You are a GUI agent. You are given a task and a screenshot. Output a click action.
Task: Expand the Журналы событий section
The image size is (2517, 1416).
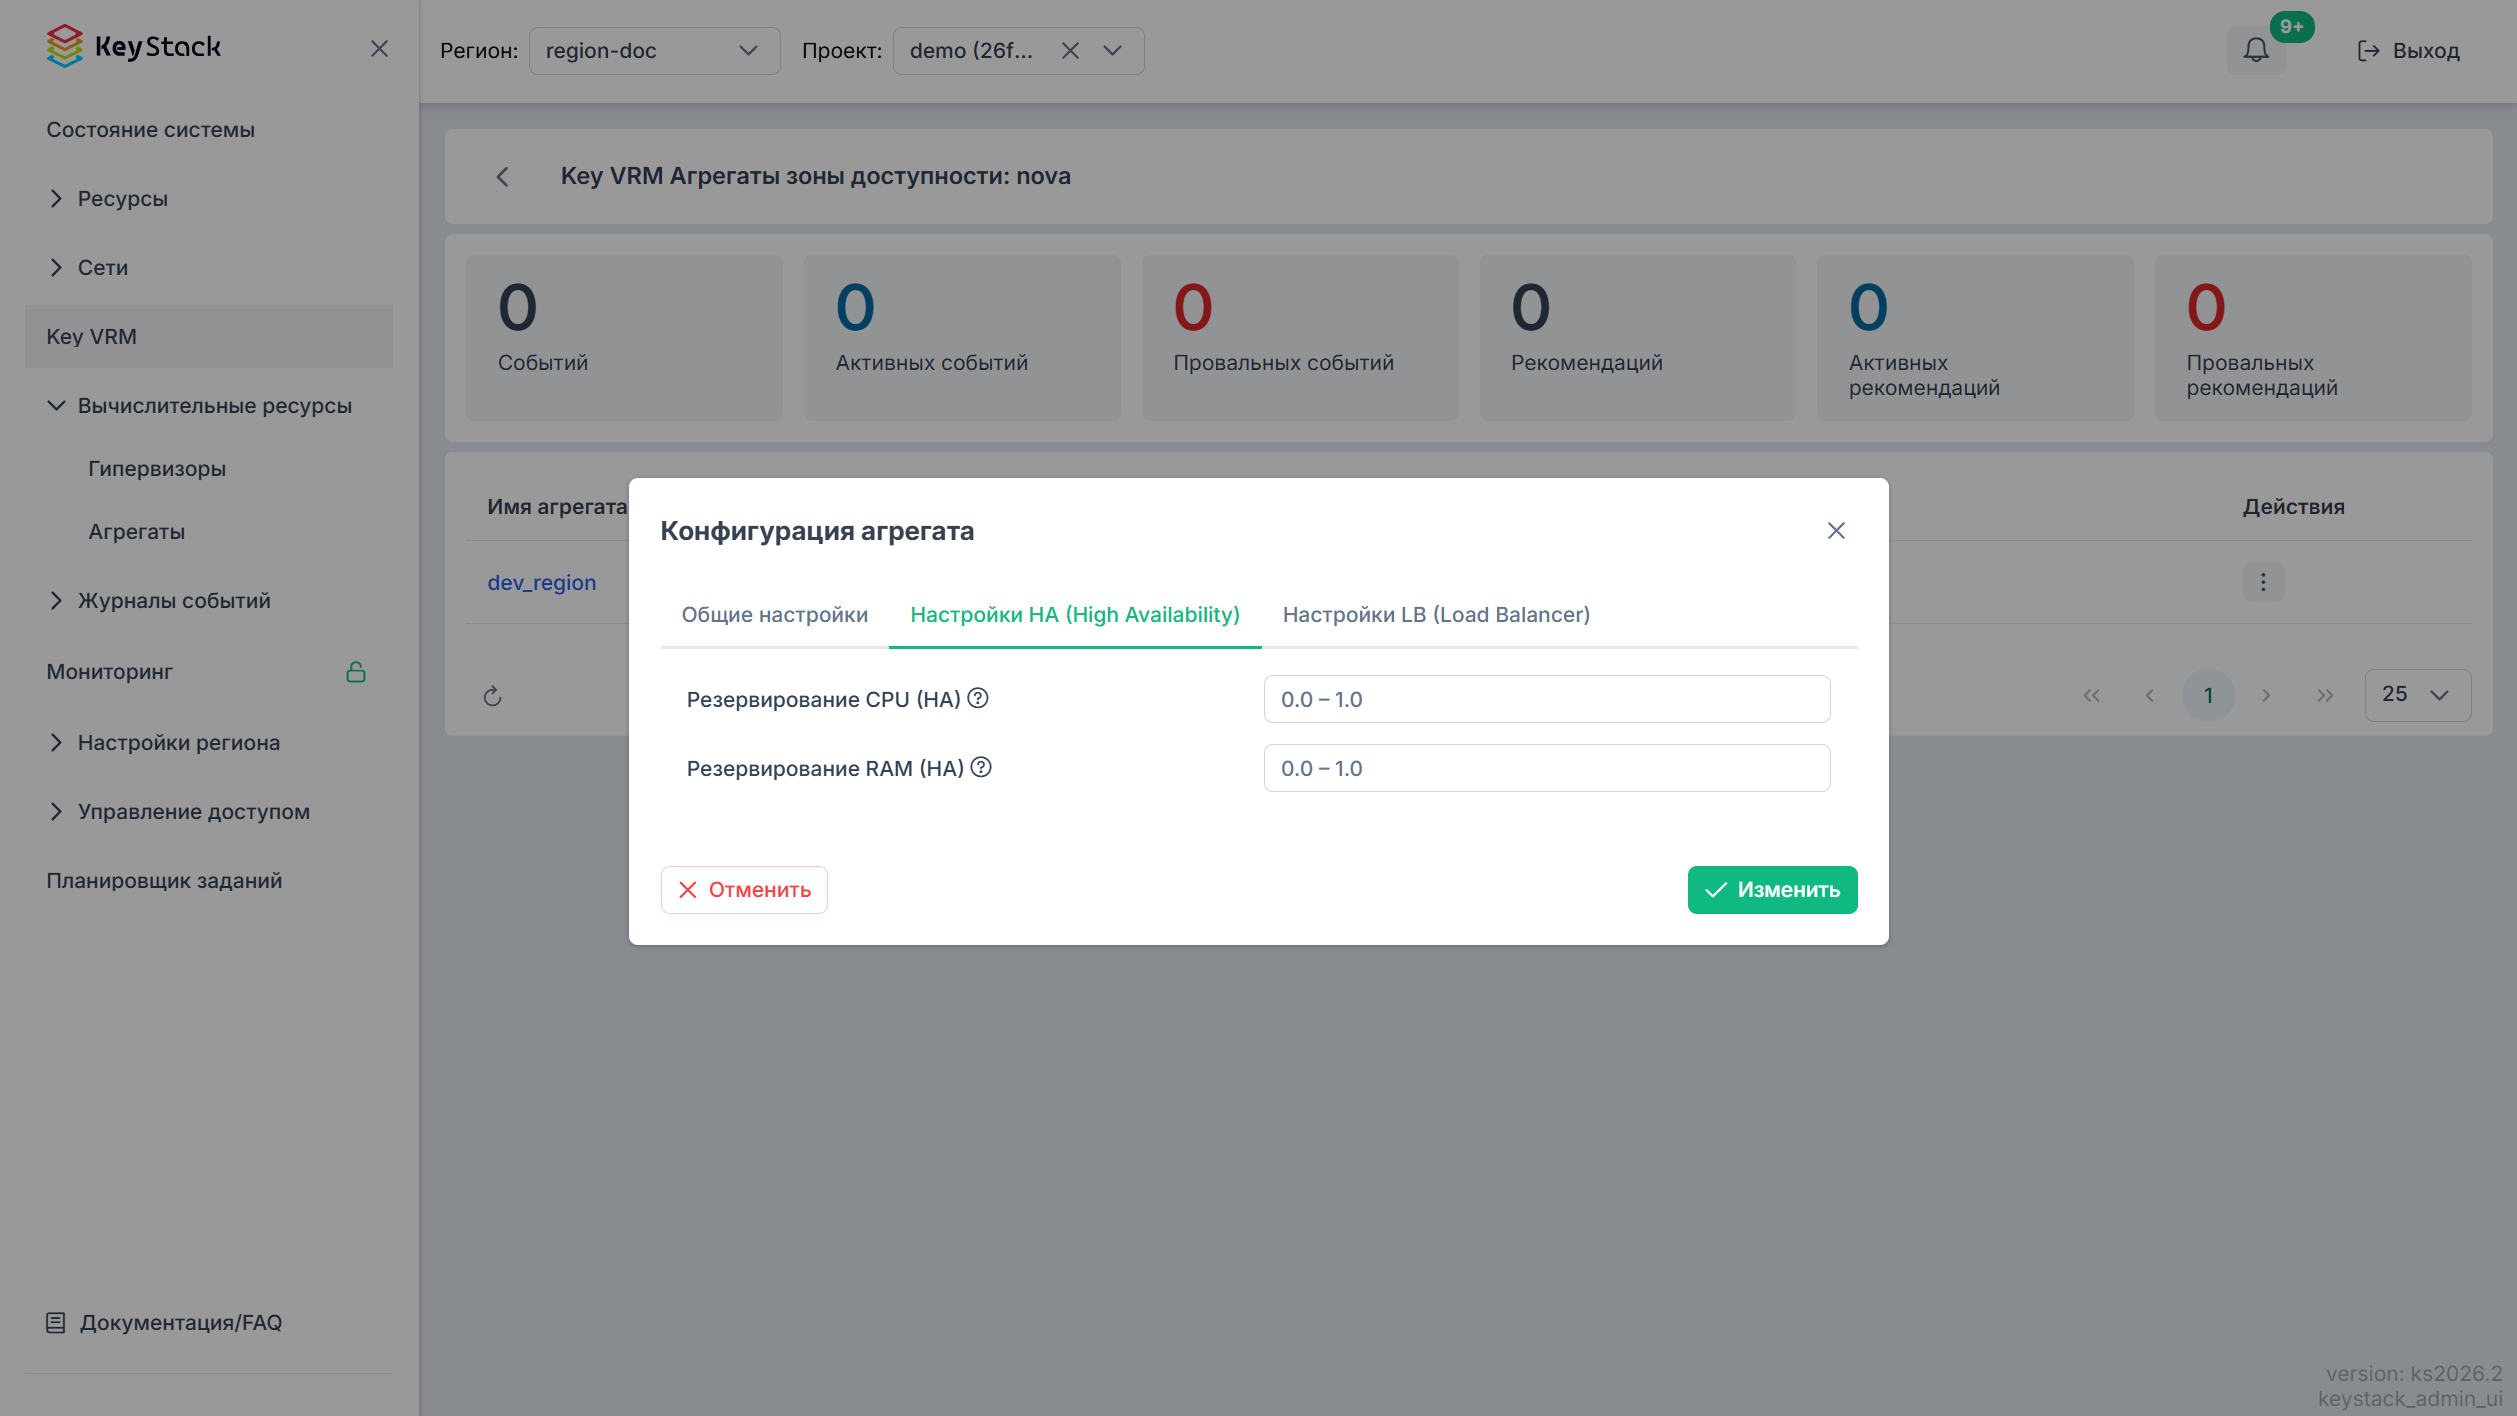[56, 601]
